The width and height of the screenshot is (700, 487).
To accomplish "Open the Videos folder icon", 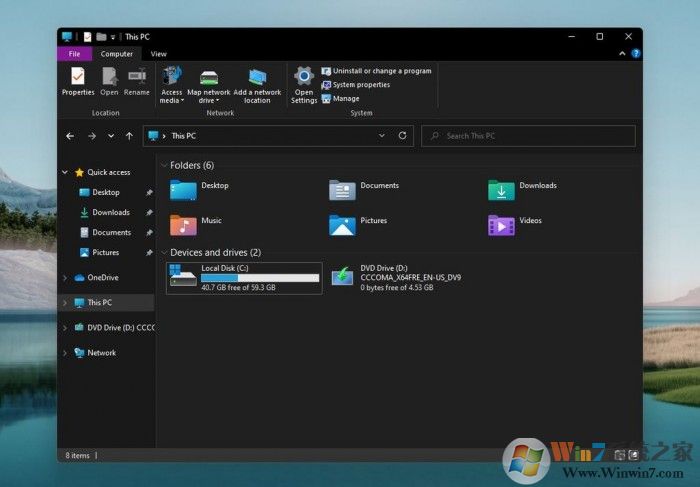I will tap(501, 224).
